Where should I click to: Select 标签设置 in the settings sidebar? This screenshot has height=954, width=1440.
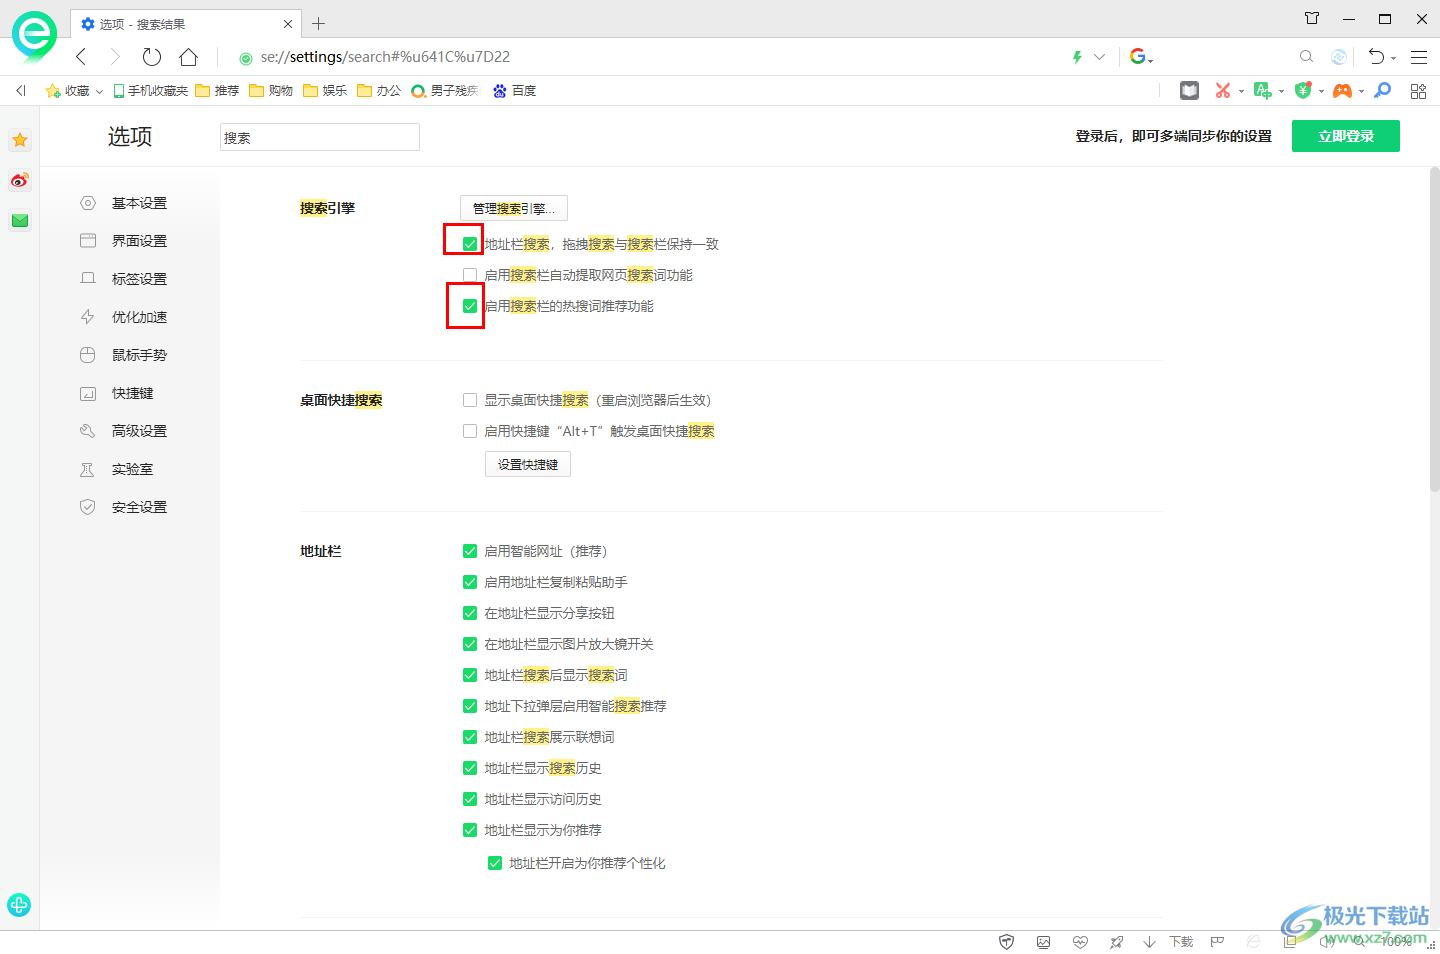pyautogui.click(x=139, y=279)
